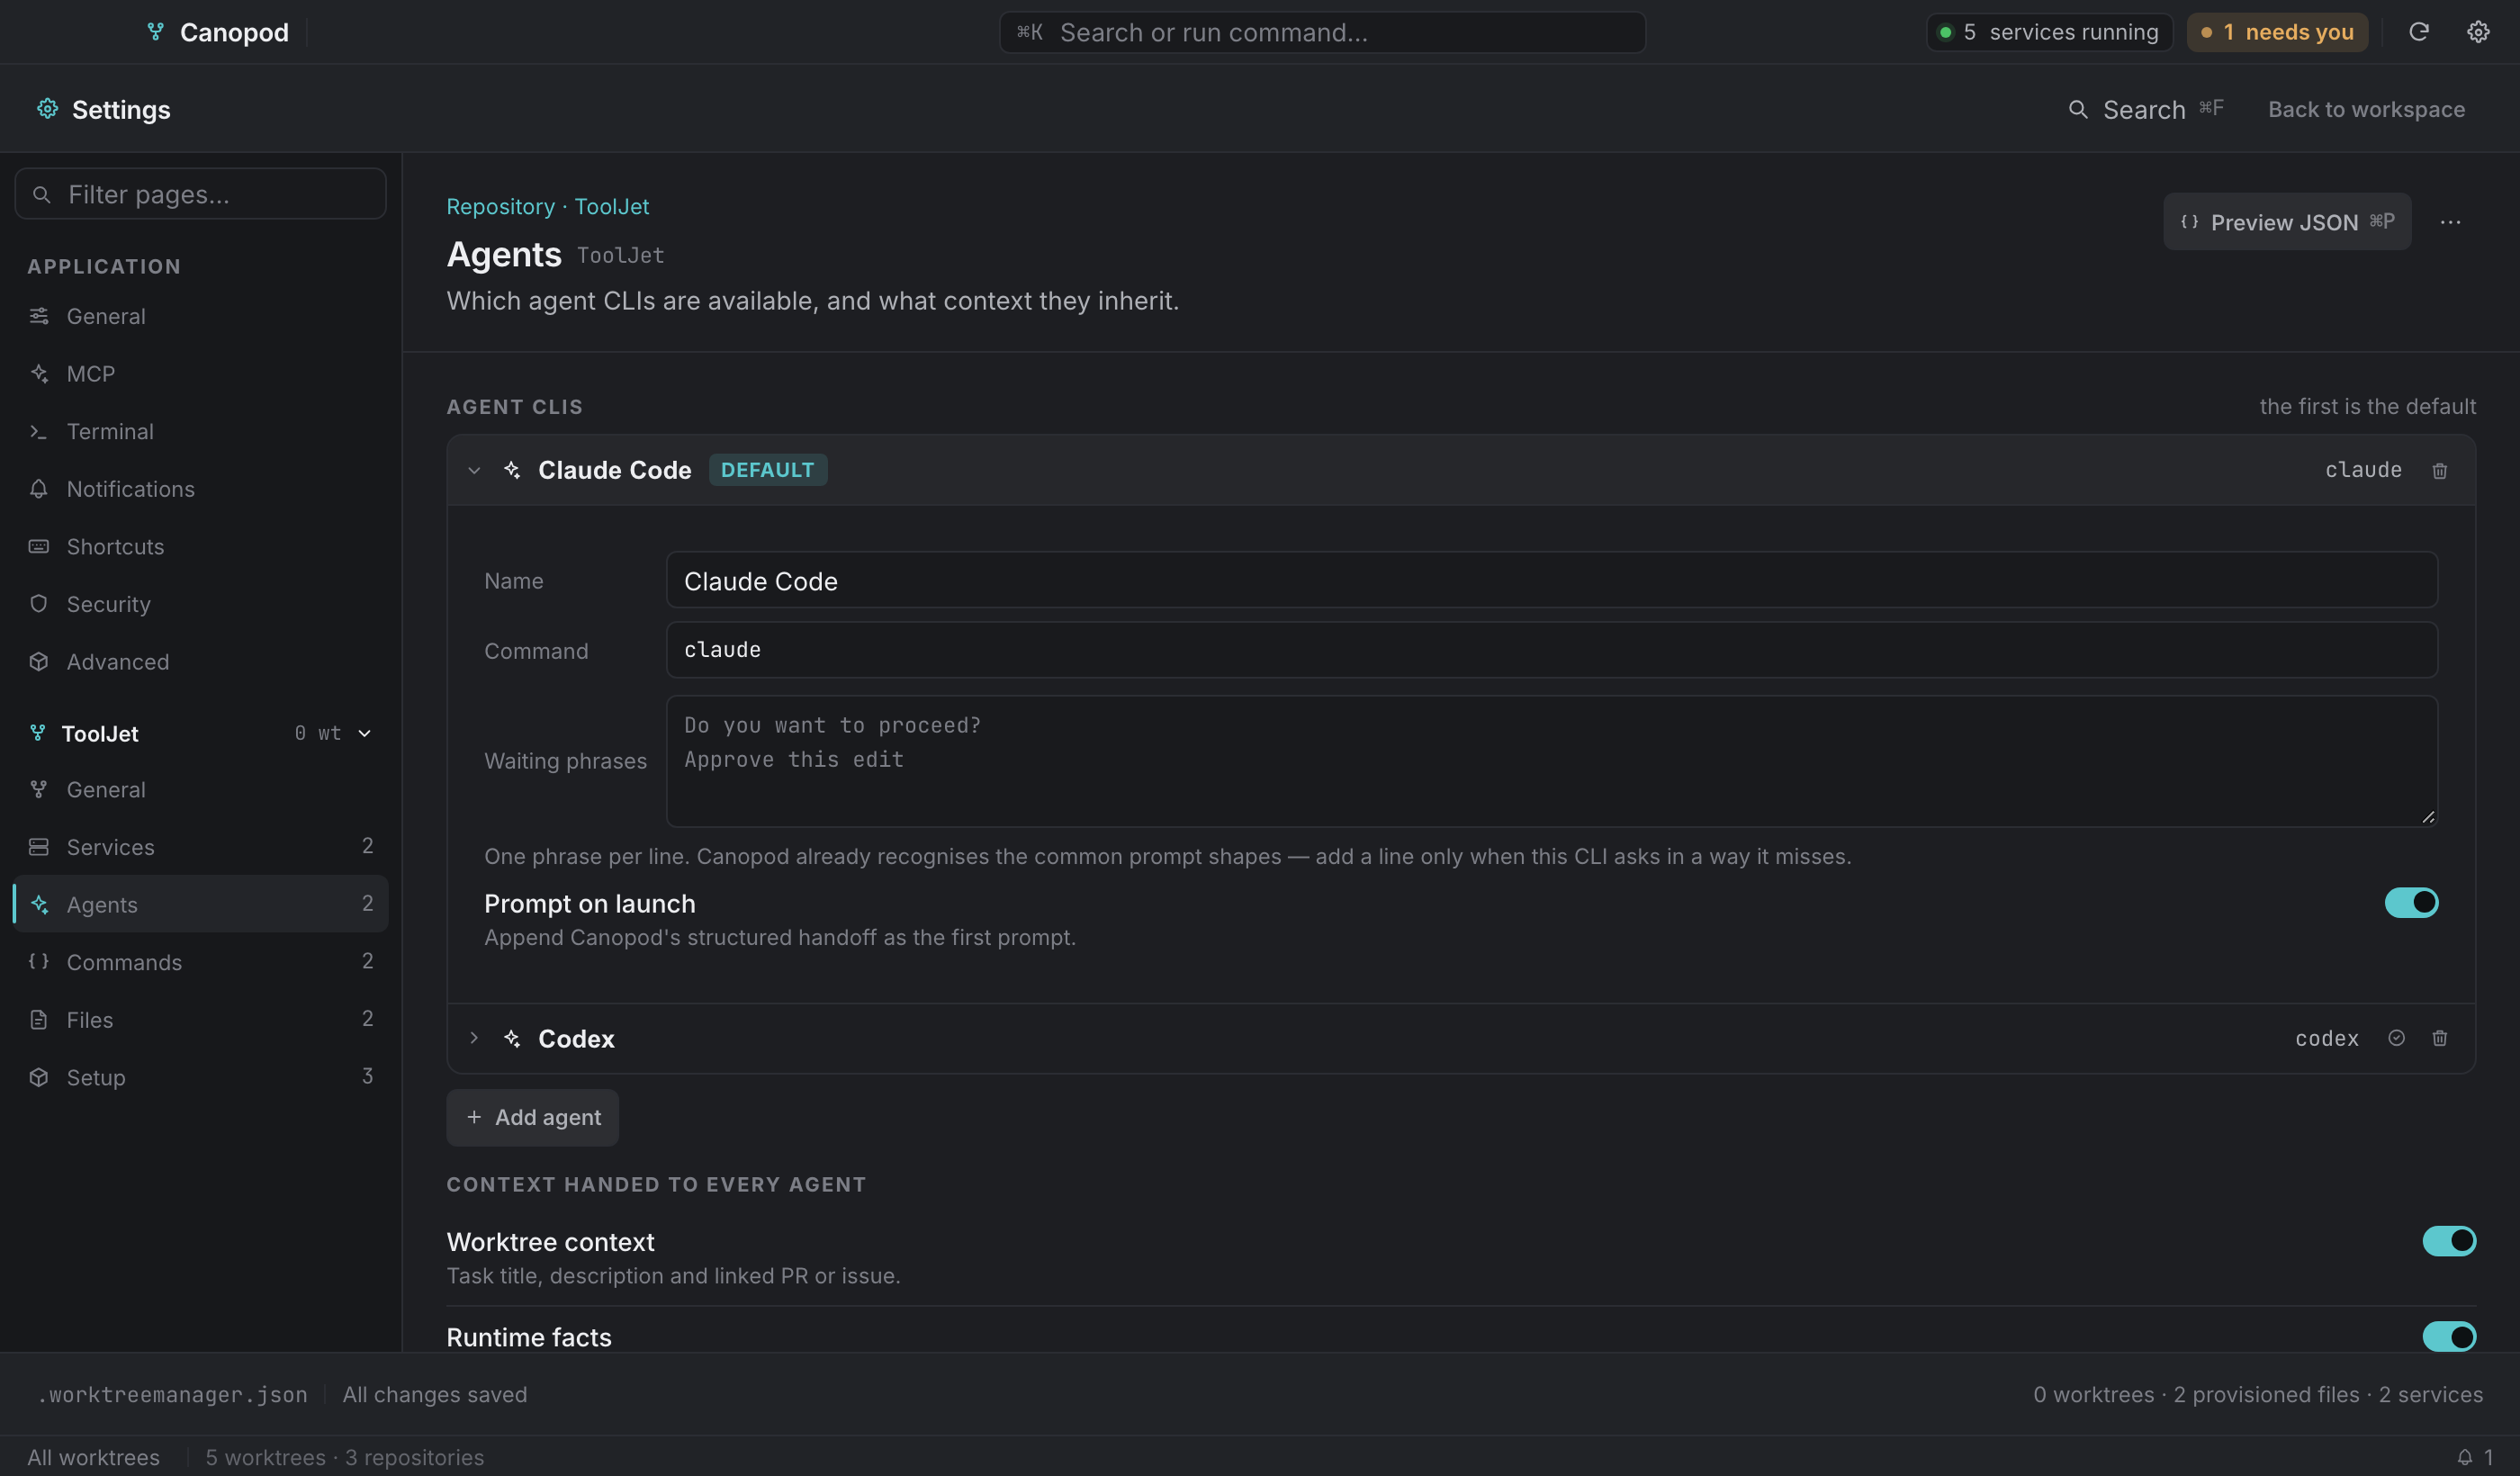
Task: Open the Advanced settings page
Action: [200, 662]
